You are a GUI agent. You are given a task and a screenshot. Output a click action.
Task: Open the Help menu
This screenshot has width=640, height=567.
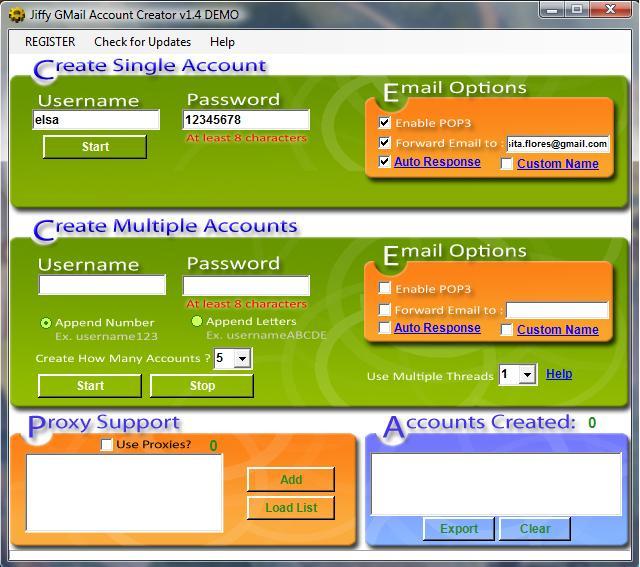pos(222,42)
